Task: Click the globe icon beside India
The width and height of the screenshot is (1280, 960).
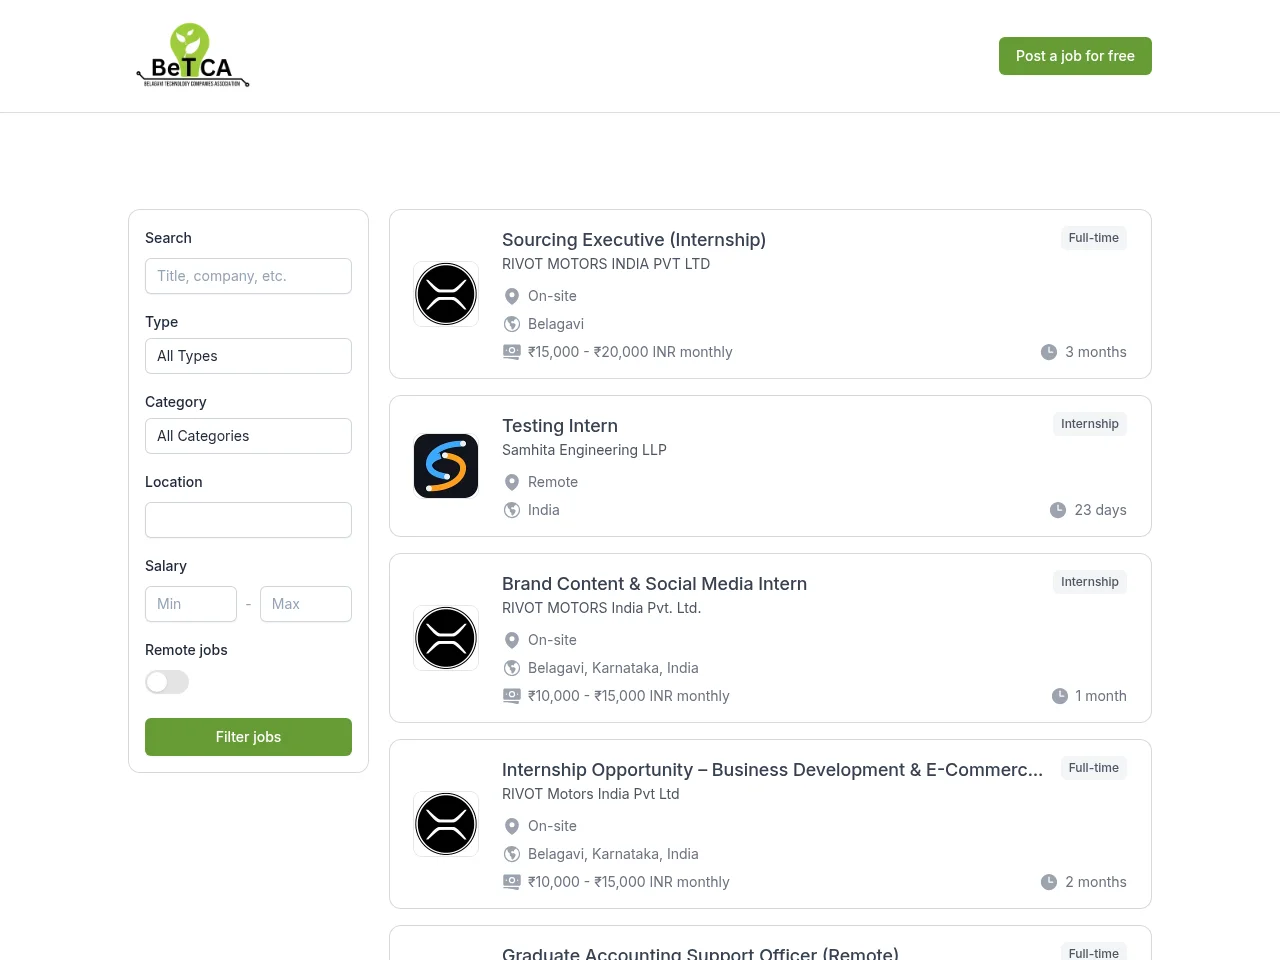Action: click(x=512, y=510)
